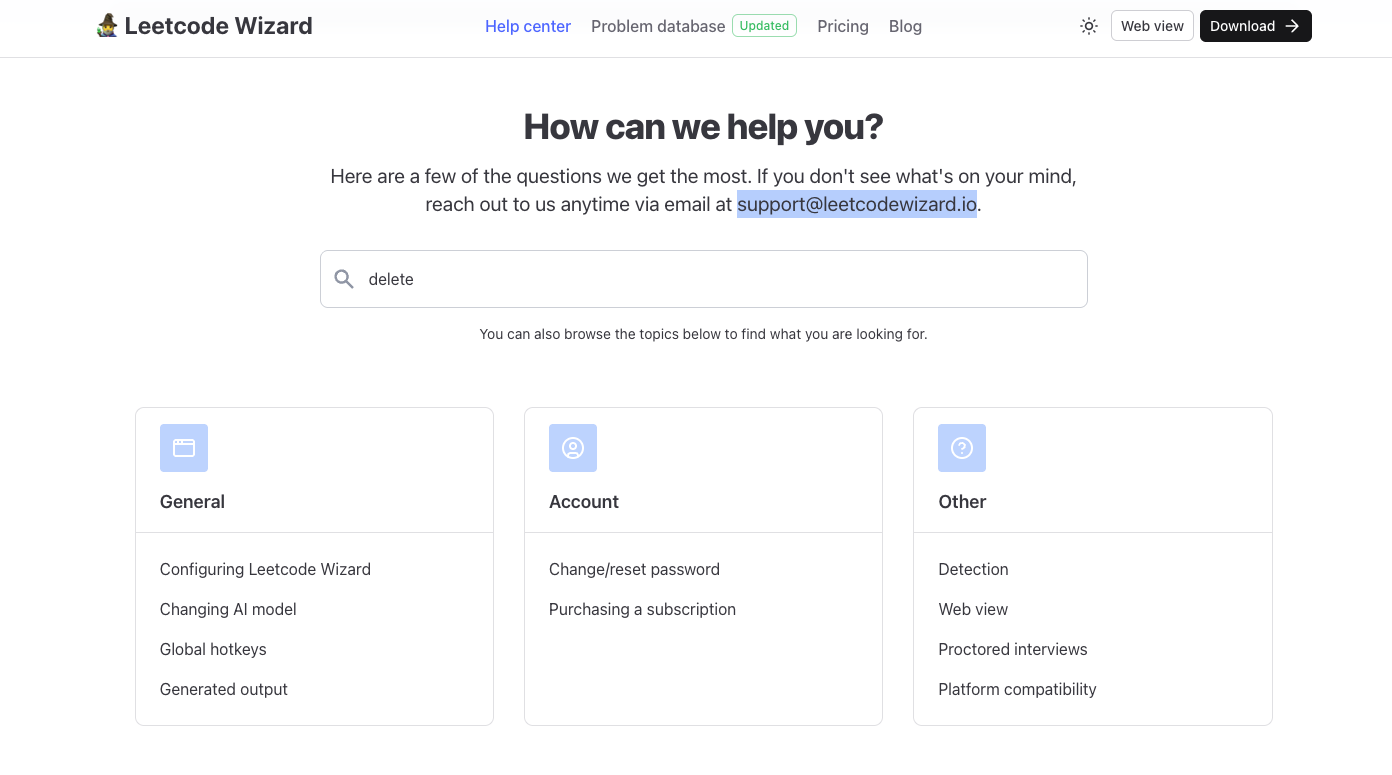Viewport: 1392px width, 775px height.
Task: Open Purchasing a subscription article
Action: [x=642, y=609]
